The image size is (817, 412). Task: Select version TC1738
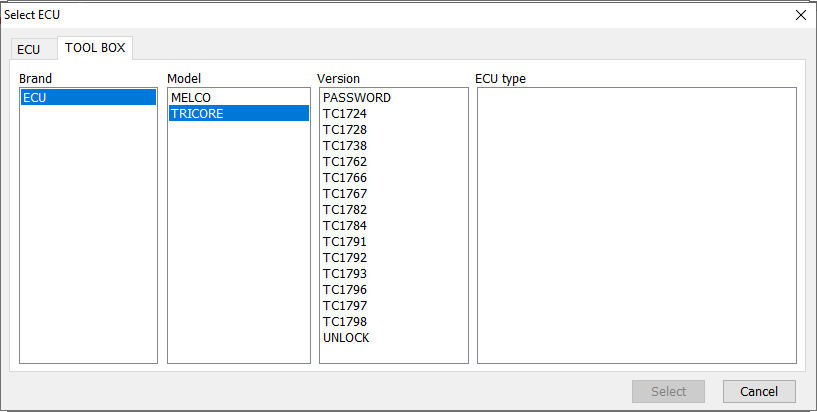[344, 146]
